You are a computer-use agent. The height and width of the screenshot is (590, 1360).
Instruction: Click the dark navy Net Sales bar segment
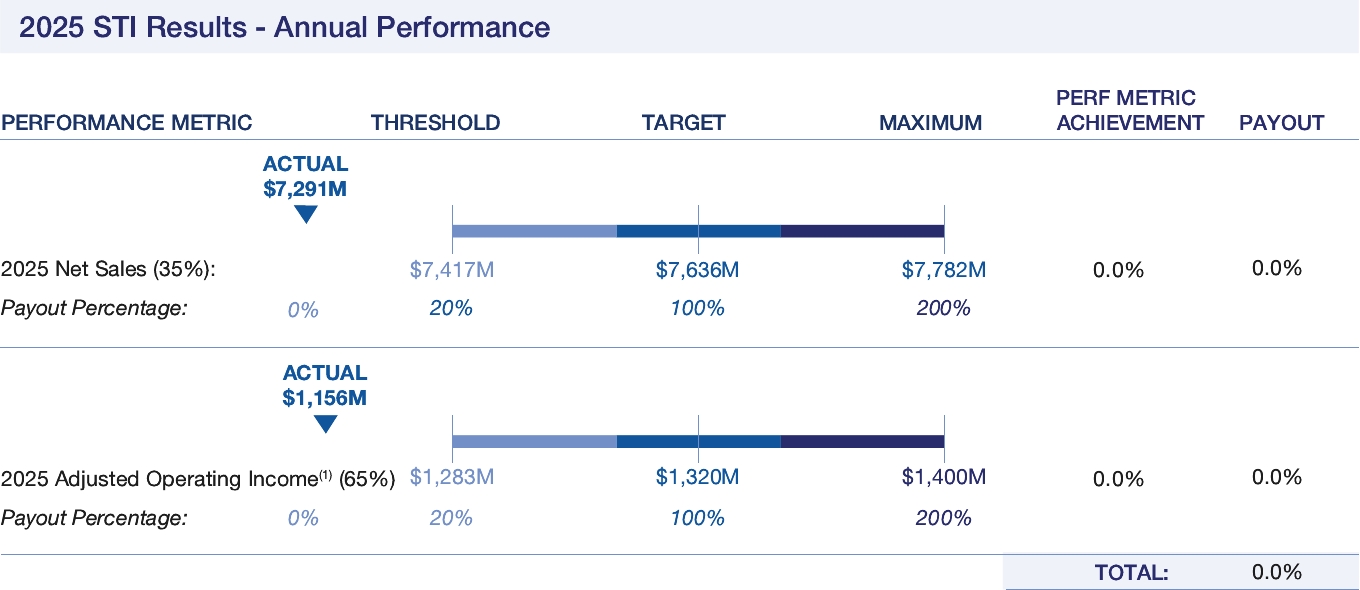[862, 231]
